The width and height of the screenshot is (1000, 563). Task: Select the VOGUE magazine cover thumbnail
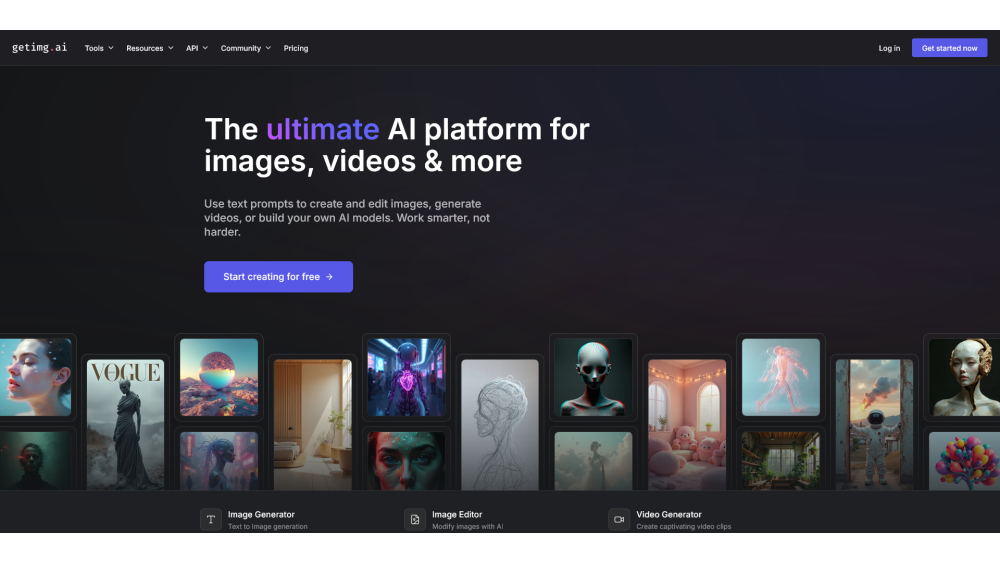125,425
